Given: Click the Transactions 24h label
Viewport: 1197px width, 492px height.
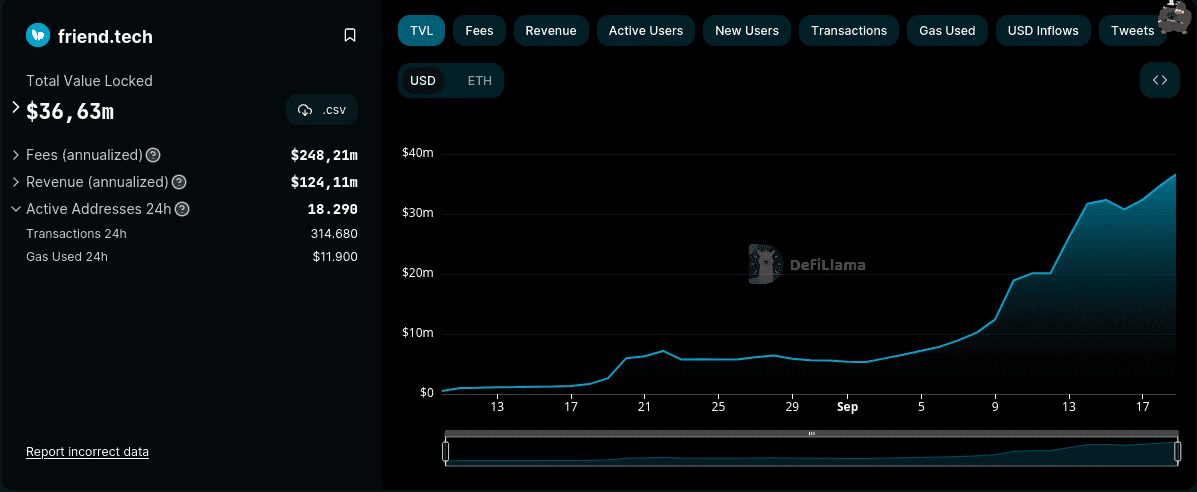Looking at the screenshot, I should coord(76,234).
